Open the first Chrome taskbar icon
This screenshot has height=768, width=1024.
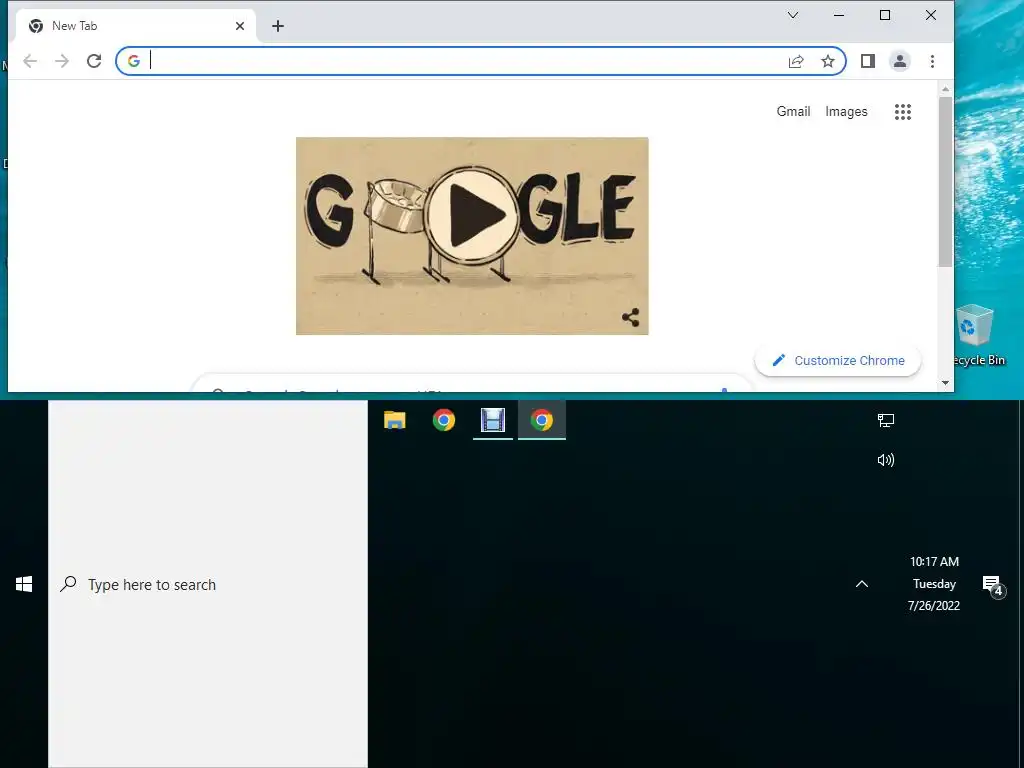443,420
